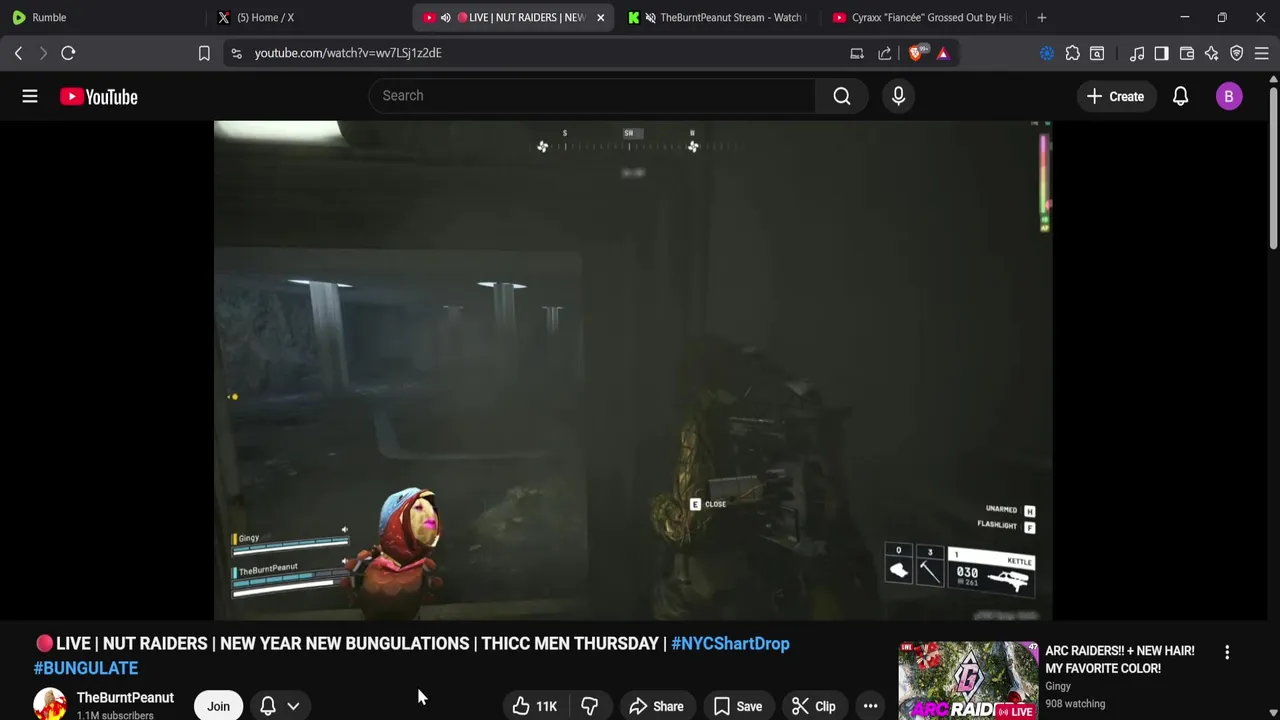This screenshot has height=720, width=1280.
Task: Dislike the video
Action: point(590,706)
